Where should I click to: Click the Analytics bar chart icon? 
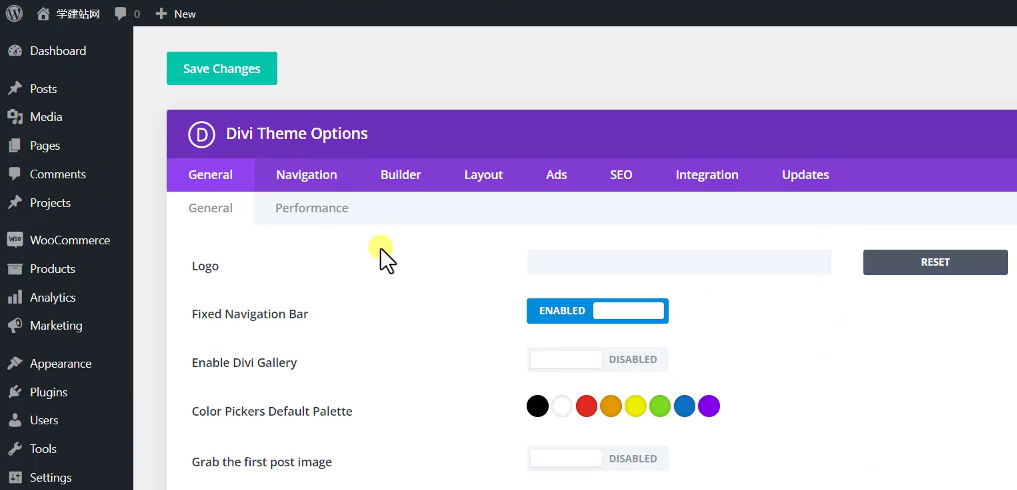(15, 297)
